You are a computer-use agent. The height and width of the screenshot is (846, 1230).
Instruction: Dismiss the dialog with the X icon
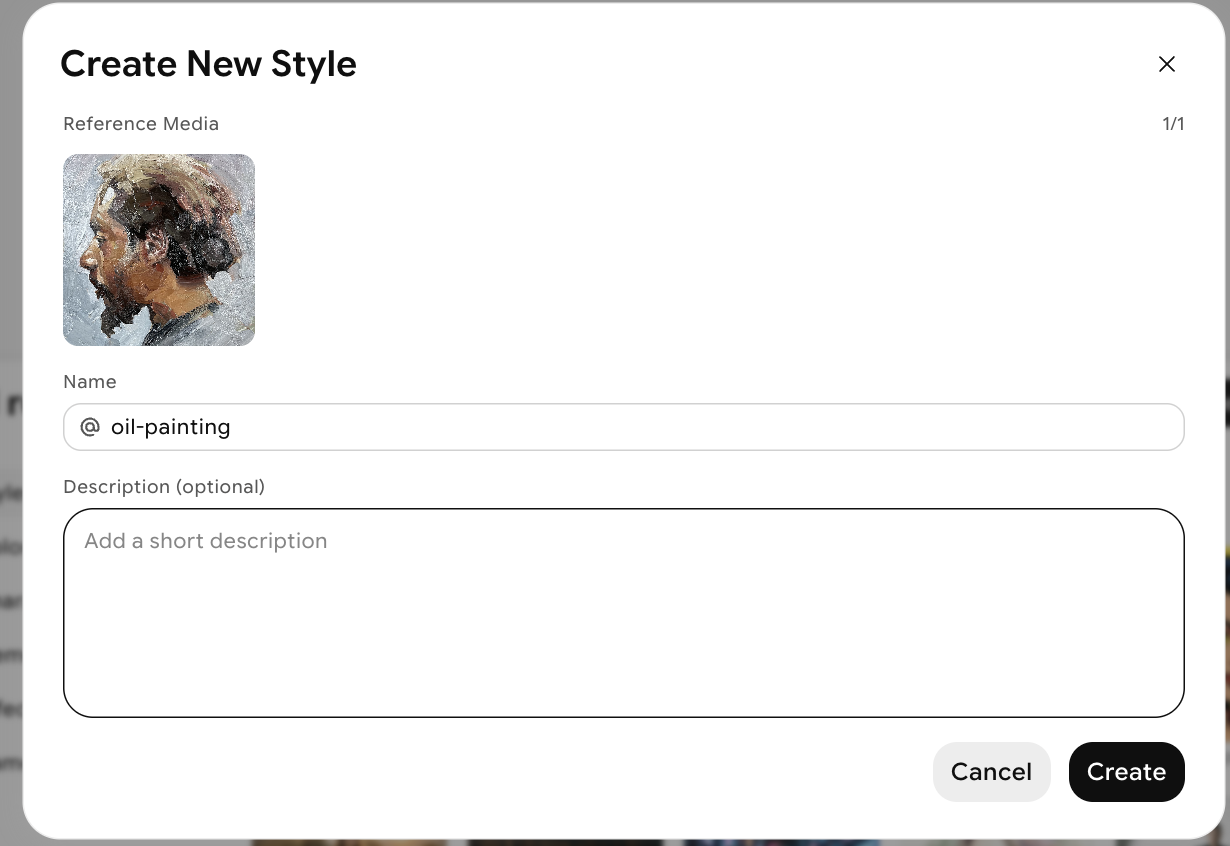click(x=1166, y=63)
